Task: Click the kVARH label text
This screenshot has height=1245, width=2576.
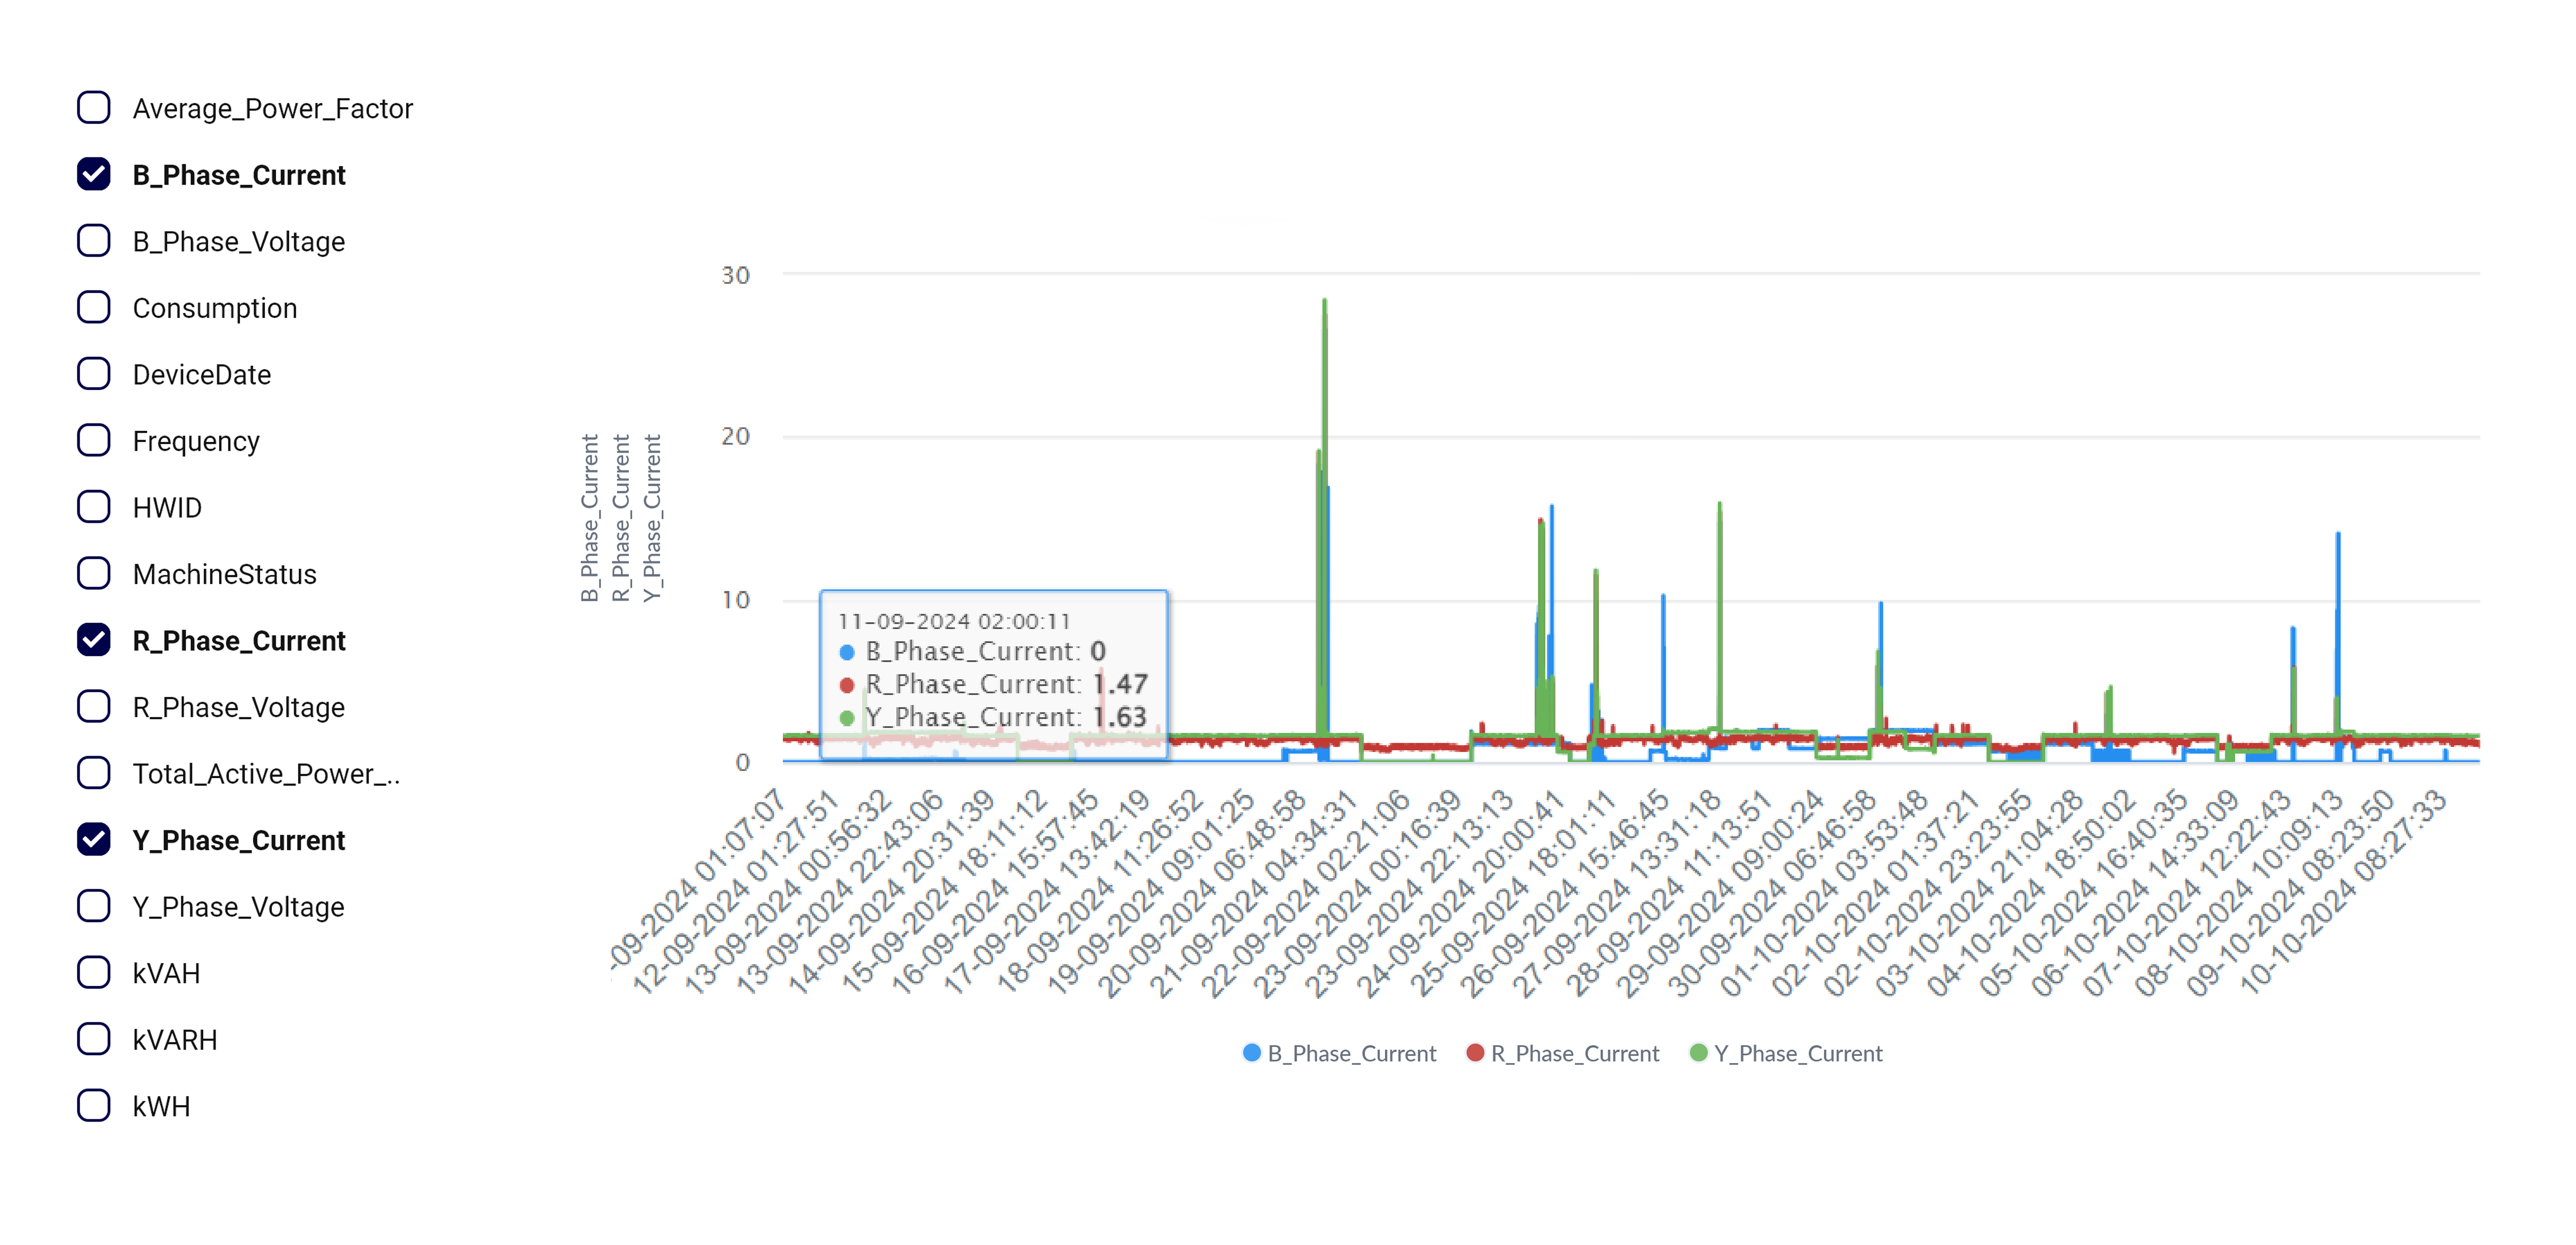Action: point(175,1040)
